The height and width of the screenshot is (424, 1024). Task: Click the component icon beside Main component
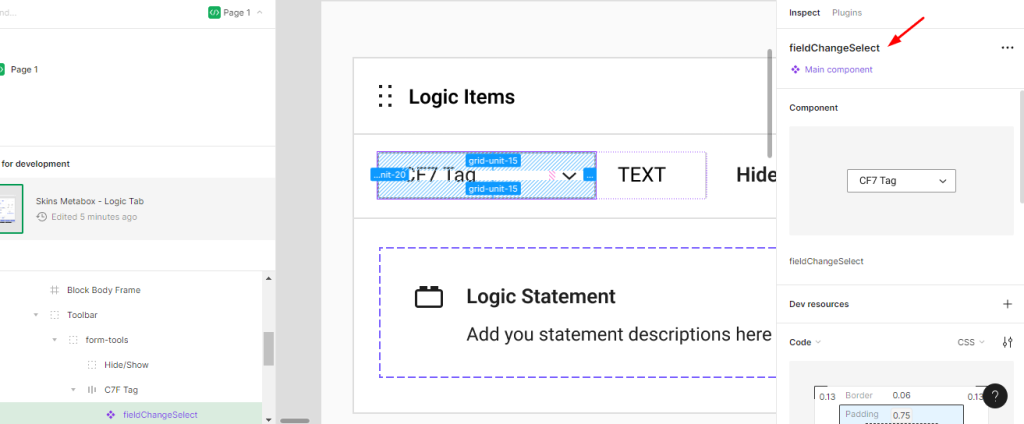click(795, 70)
